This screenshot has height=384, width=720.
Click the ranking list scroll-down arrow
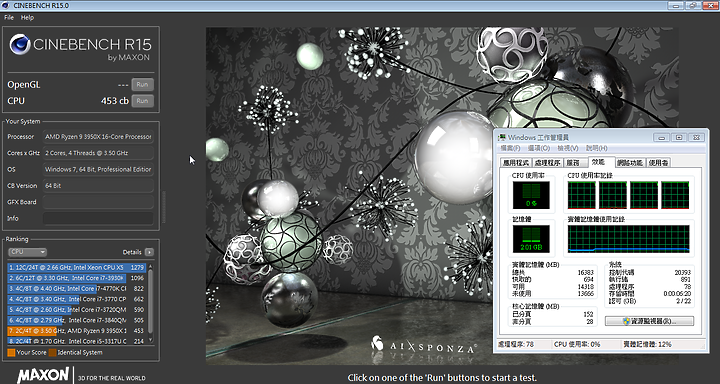(x=150, y=341)
